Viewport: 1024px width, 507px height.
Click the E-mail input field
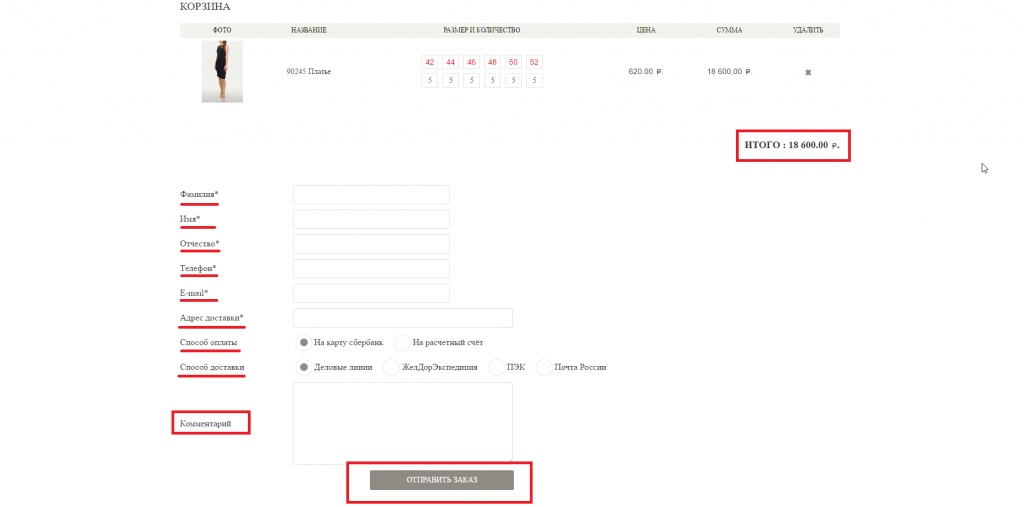click(371, 293)
